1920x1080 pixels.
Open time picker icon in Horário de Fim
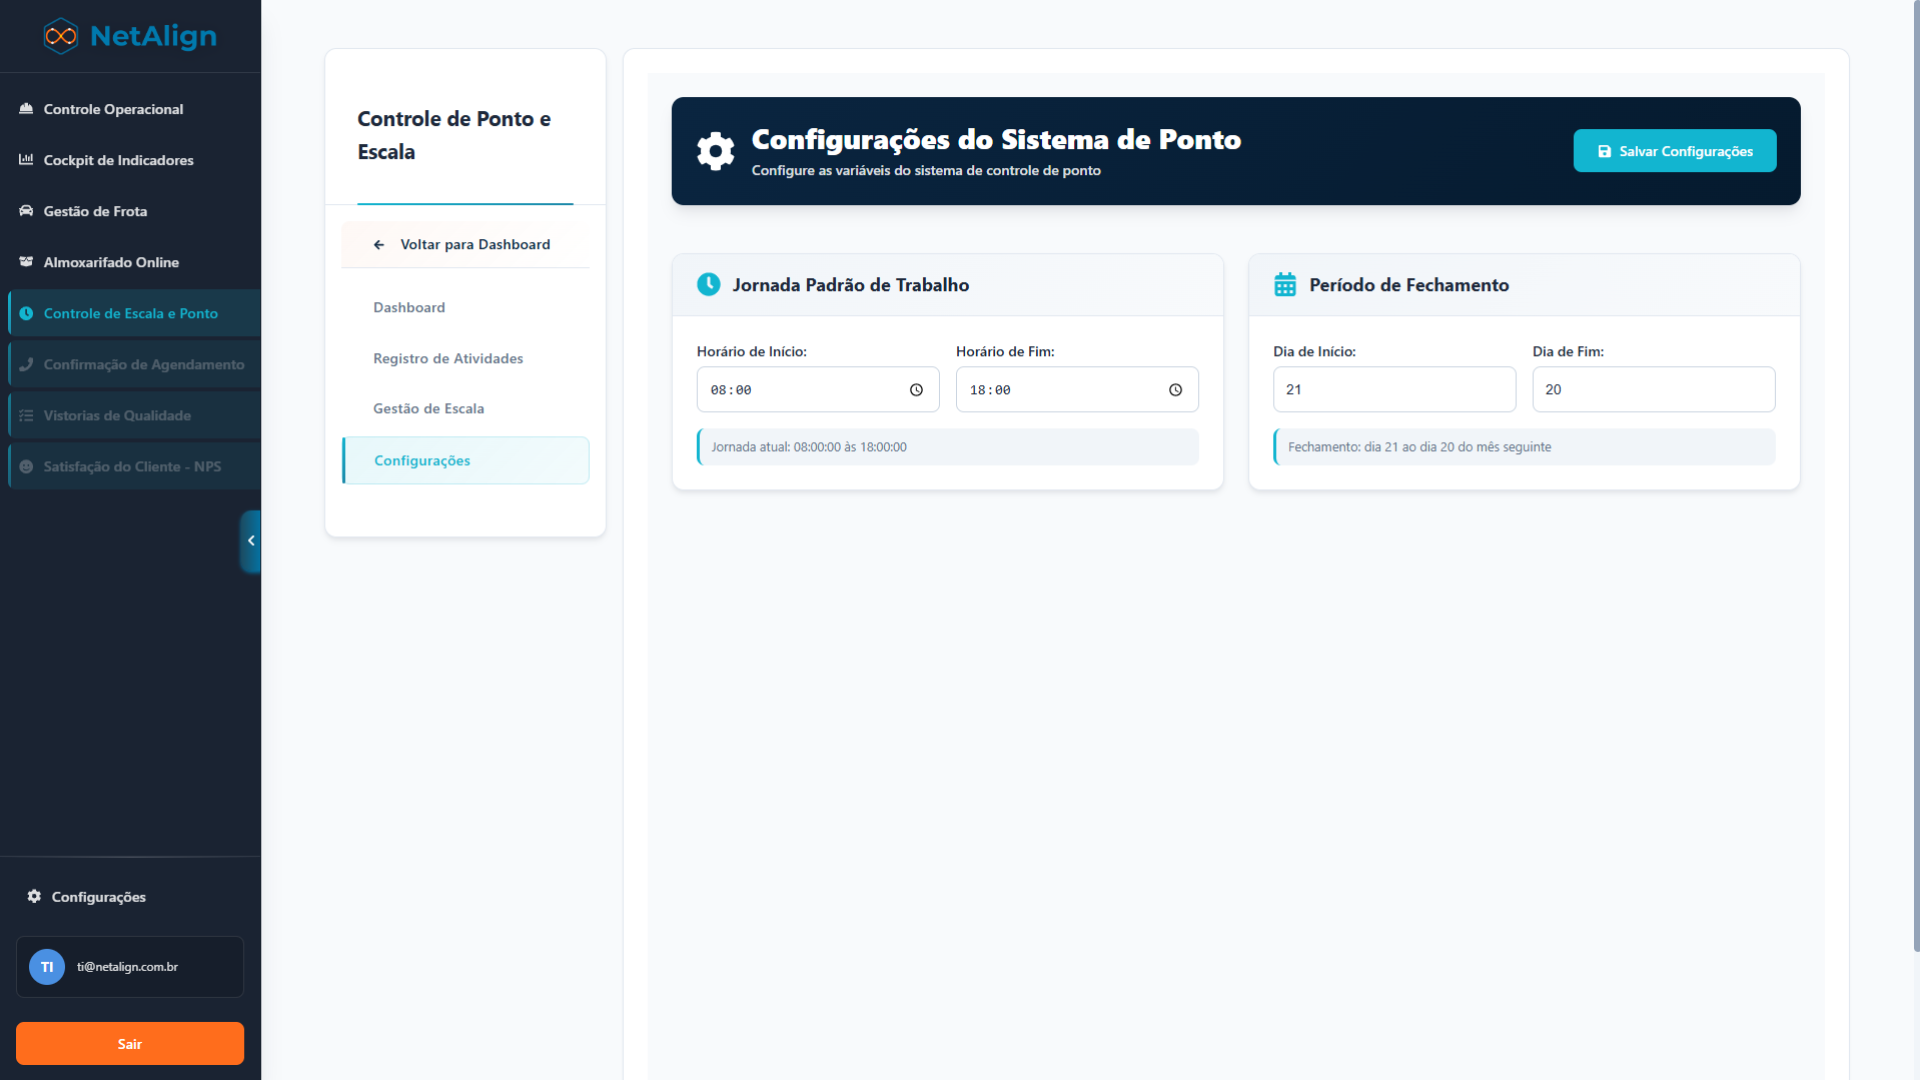click(1175, 390)
